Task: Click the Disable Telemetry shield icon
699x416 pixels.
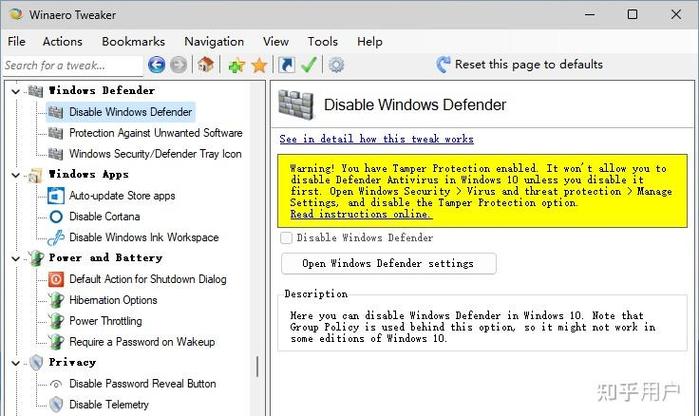Action: 56,405
